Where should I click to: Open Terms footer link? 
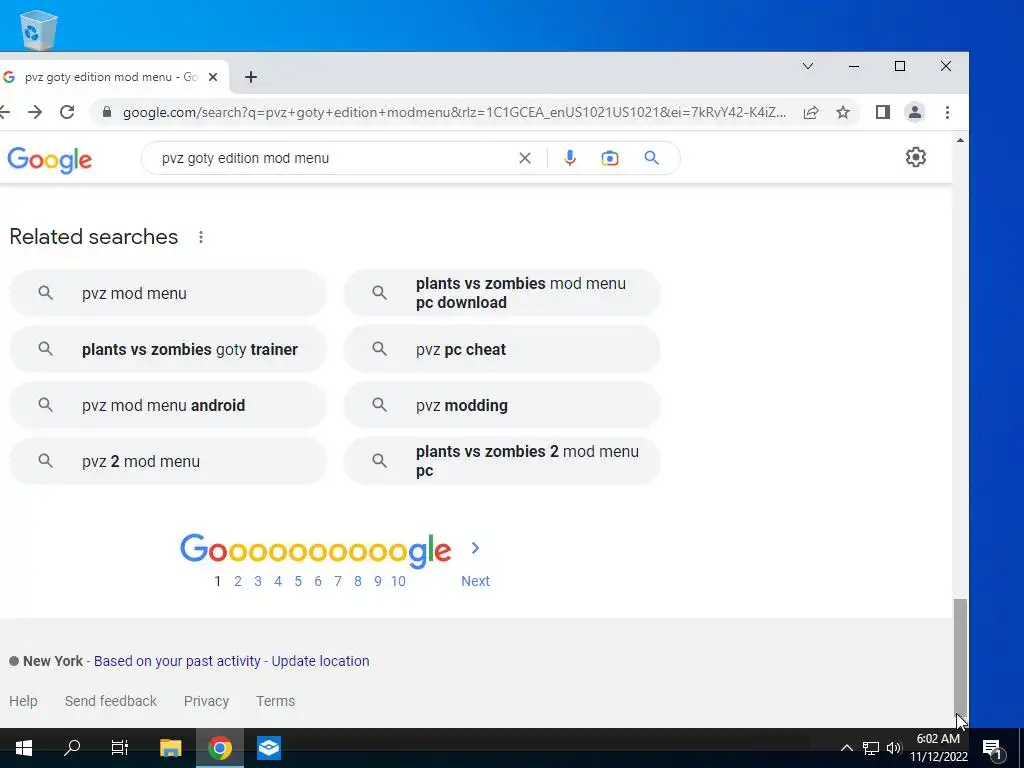click(276, 701)
